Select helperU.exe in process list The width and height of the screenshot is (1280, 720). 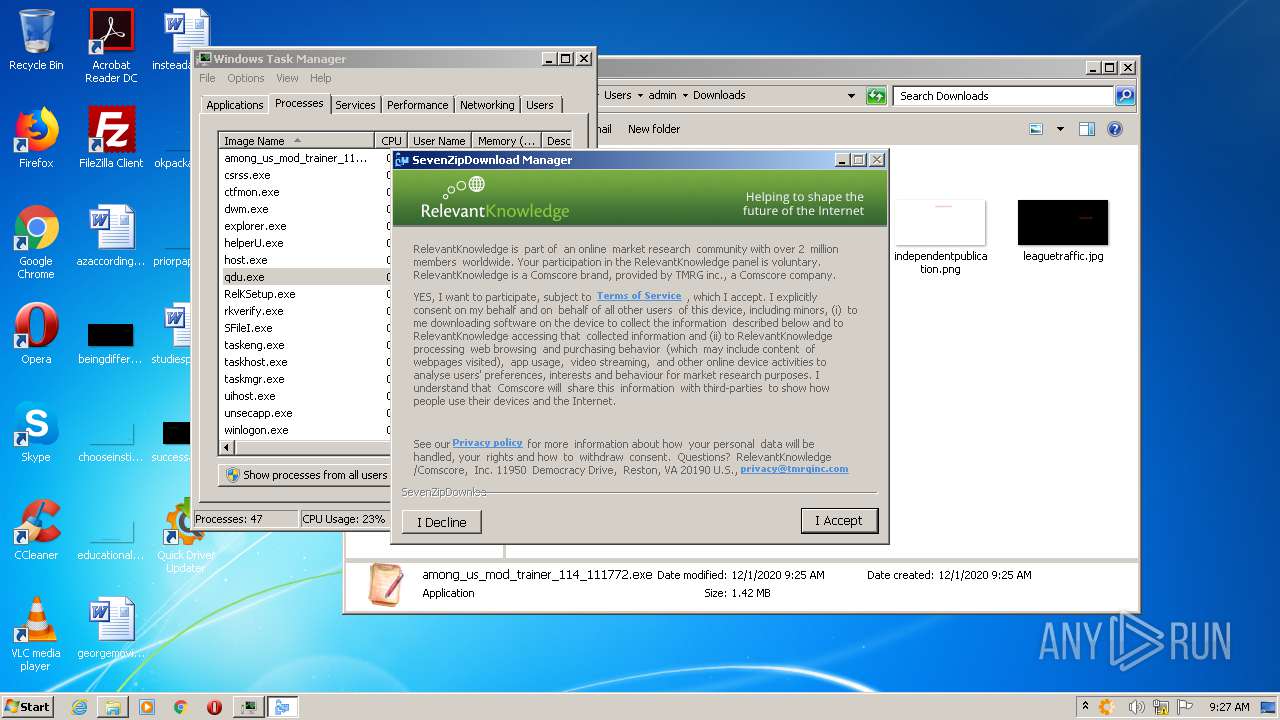tap(253, 243)
